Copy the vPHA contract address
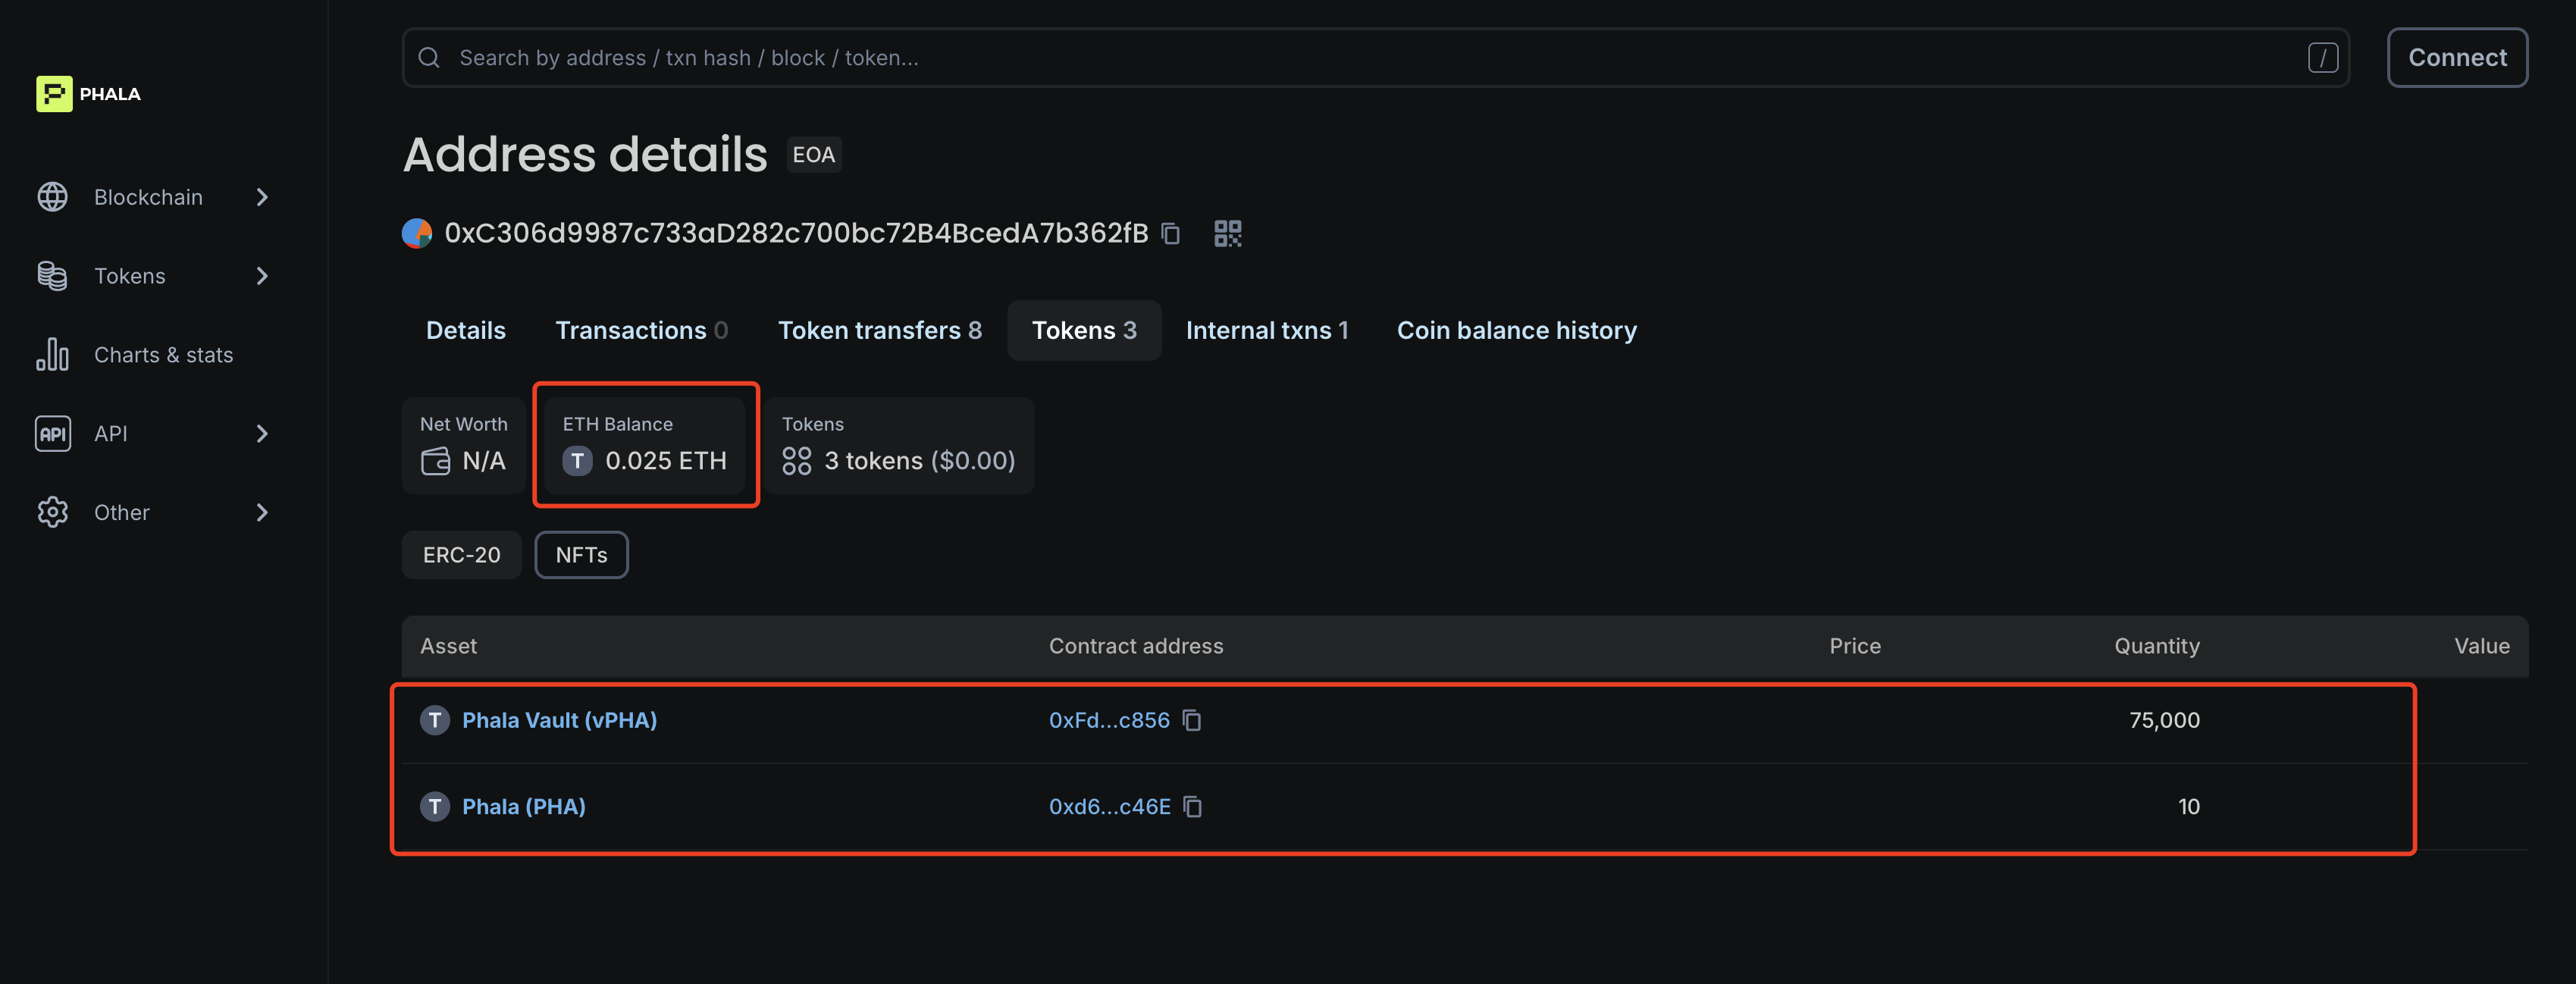This screenshot has width=2576, height=984. click(x=1192, y=720)
